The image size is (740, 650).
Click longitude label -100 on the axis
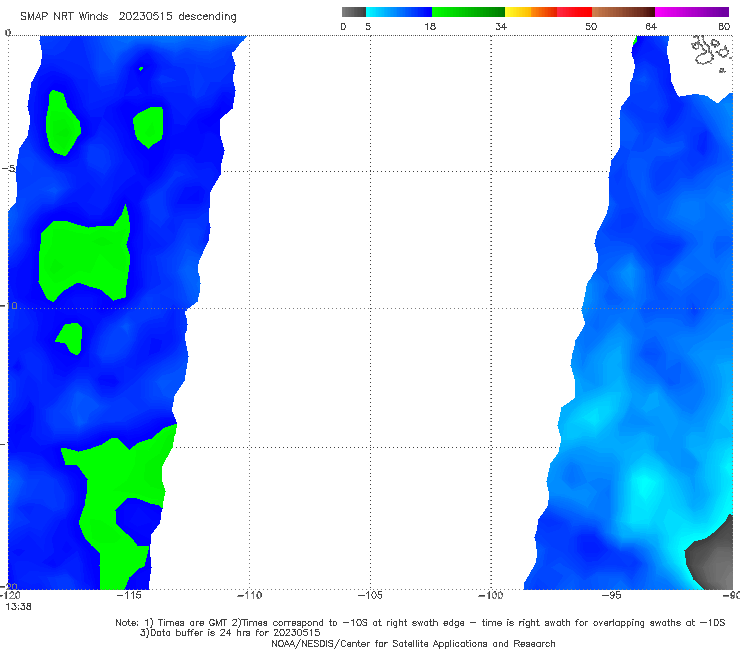(x=491, y=595)
